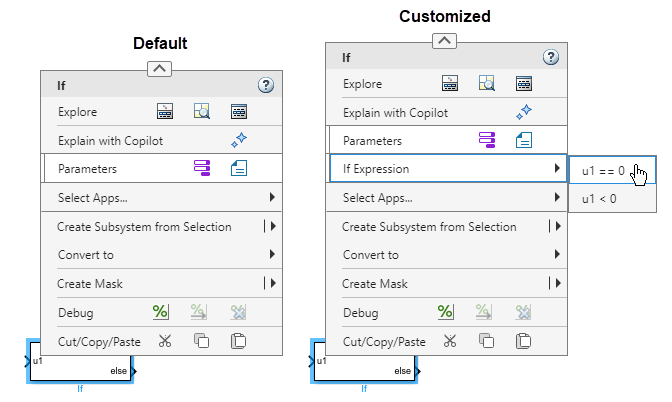Collapse the Customized menu using the top chevron
This screenshot has height=402, width=672.
click(x=445, y=41)
